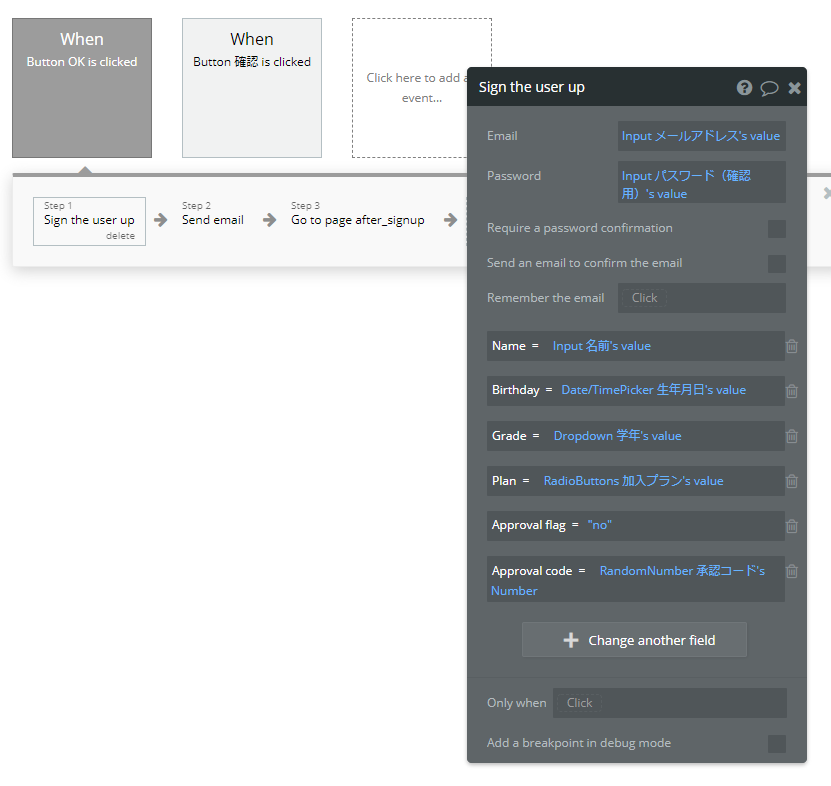Click the Remember the email expression field
The image size is (831, 786).
click(x=701, y=298)
